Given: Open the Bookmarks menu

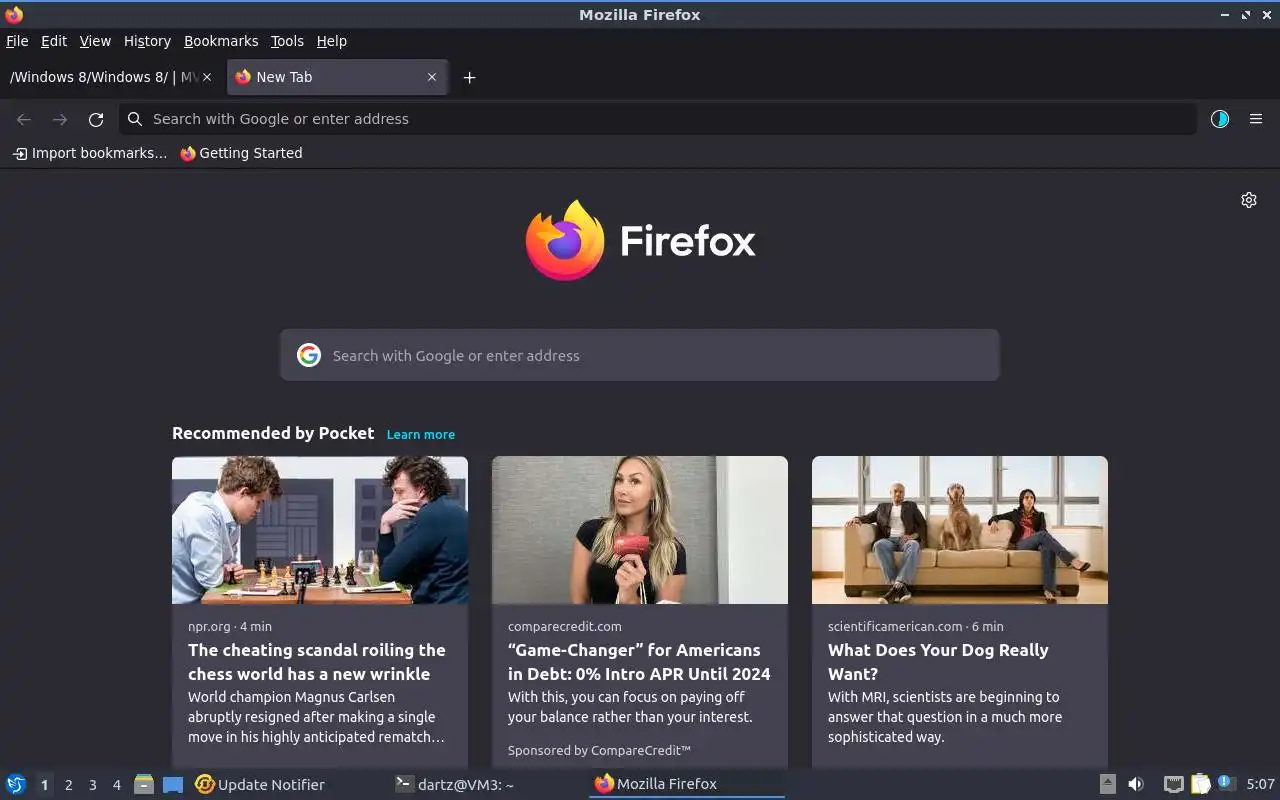Looking at the screenshot, I should [x=221, y=41].
